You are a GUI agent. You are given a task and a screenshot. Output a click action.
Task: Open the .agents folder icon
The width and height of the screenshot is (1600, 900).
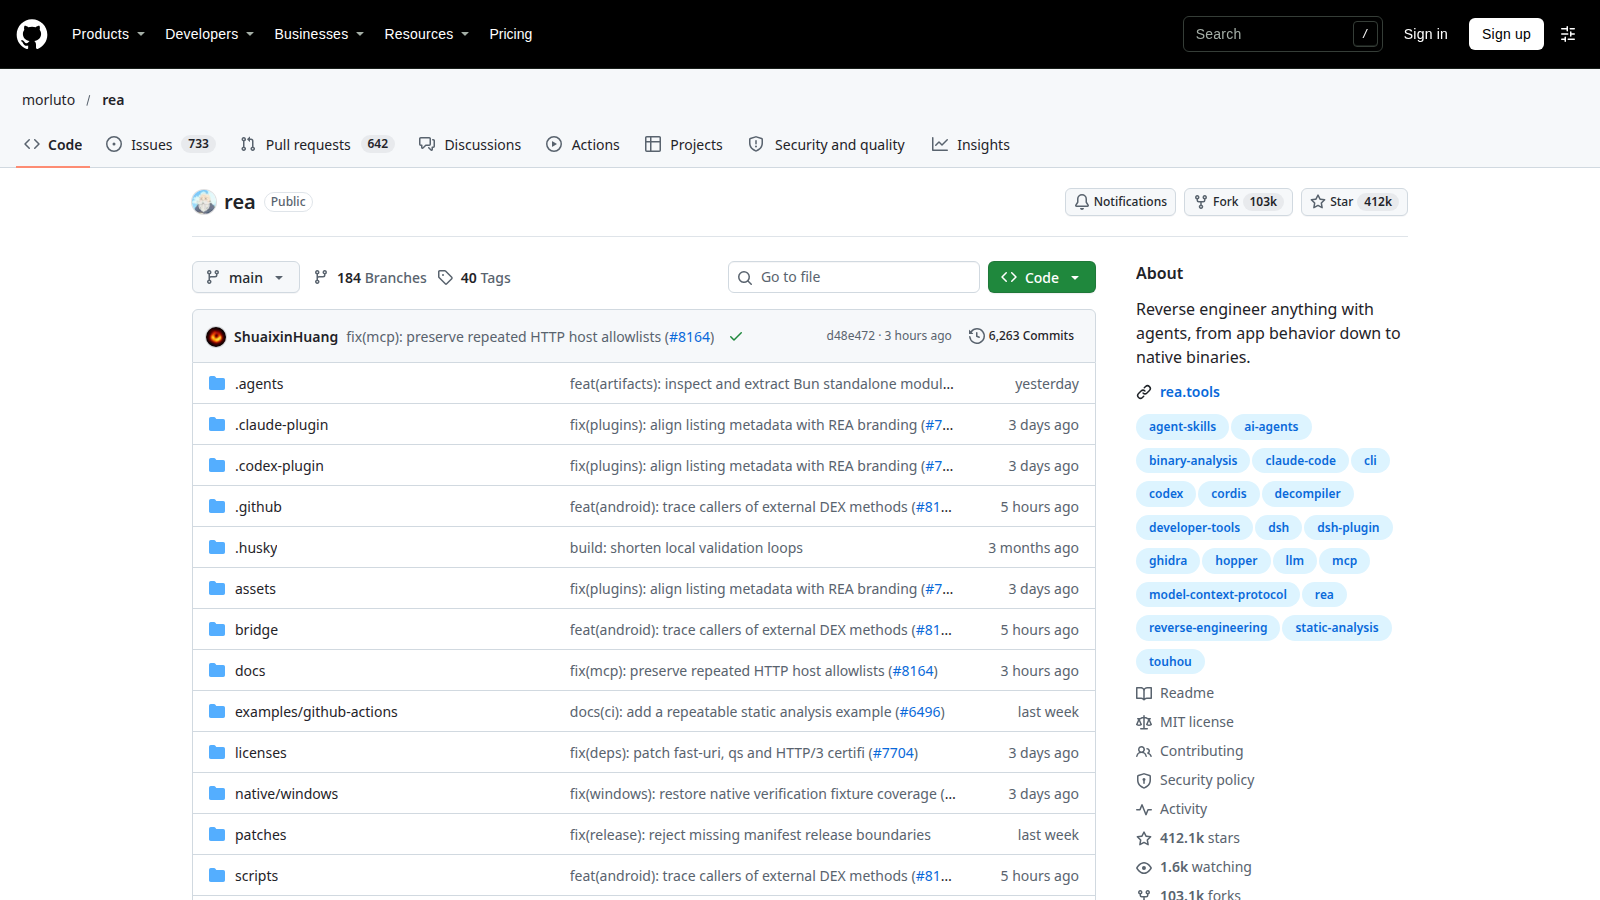[217, 384]
